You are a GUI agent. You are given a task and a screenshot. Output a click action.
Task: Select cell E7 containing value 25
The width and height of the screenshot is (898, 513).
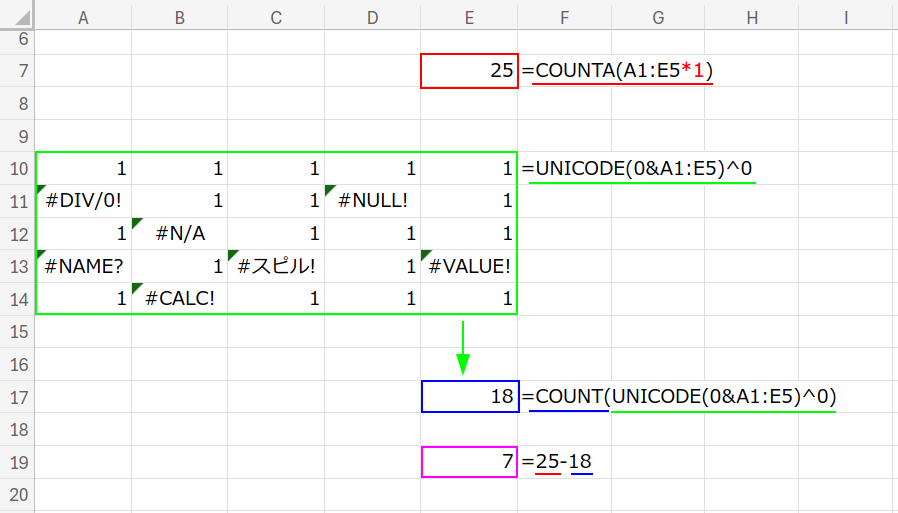click(470, 71)
